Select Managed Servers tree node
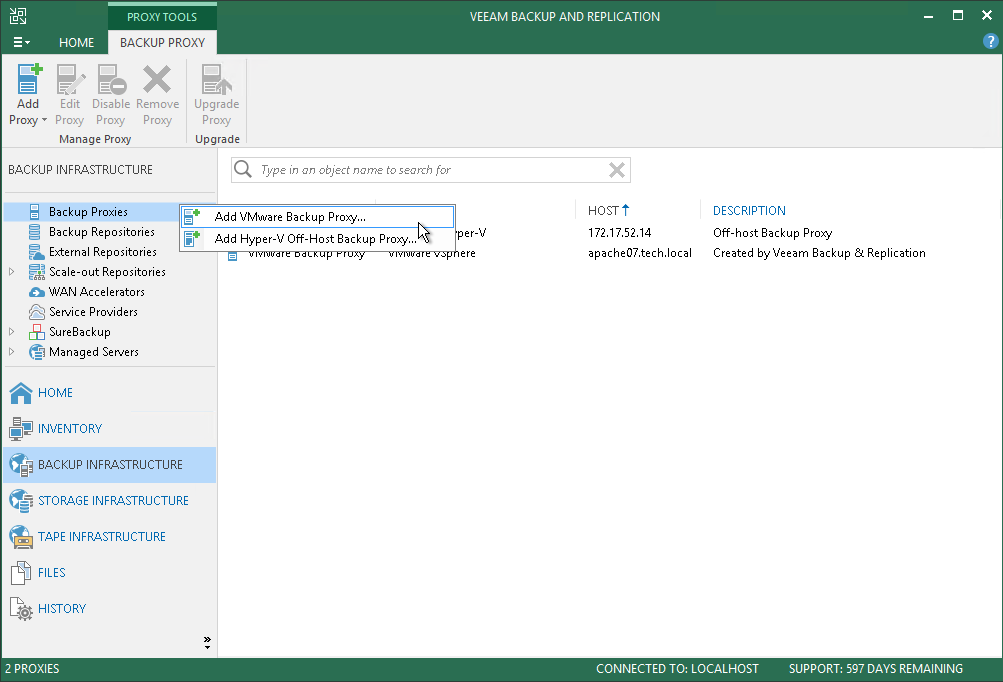This screenshot has width=1003, height=682. 93,352
